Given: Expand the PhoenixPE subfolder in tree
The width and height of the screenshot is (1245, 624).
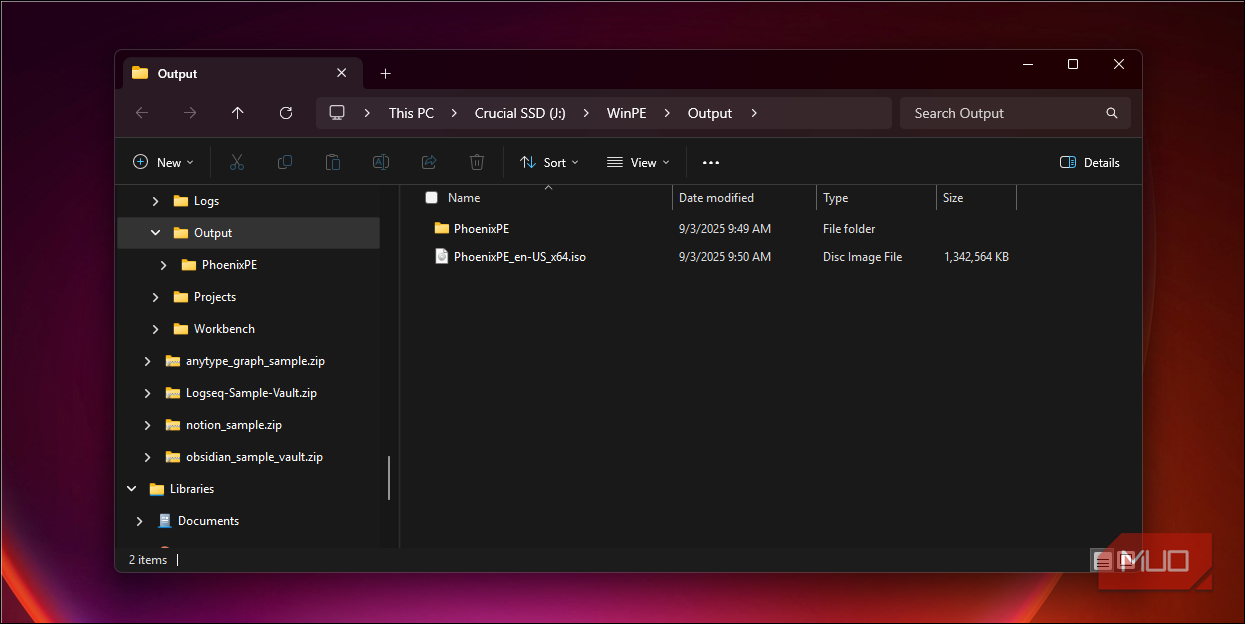Looking at the screenshot, I should click(x=163, y=264).
